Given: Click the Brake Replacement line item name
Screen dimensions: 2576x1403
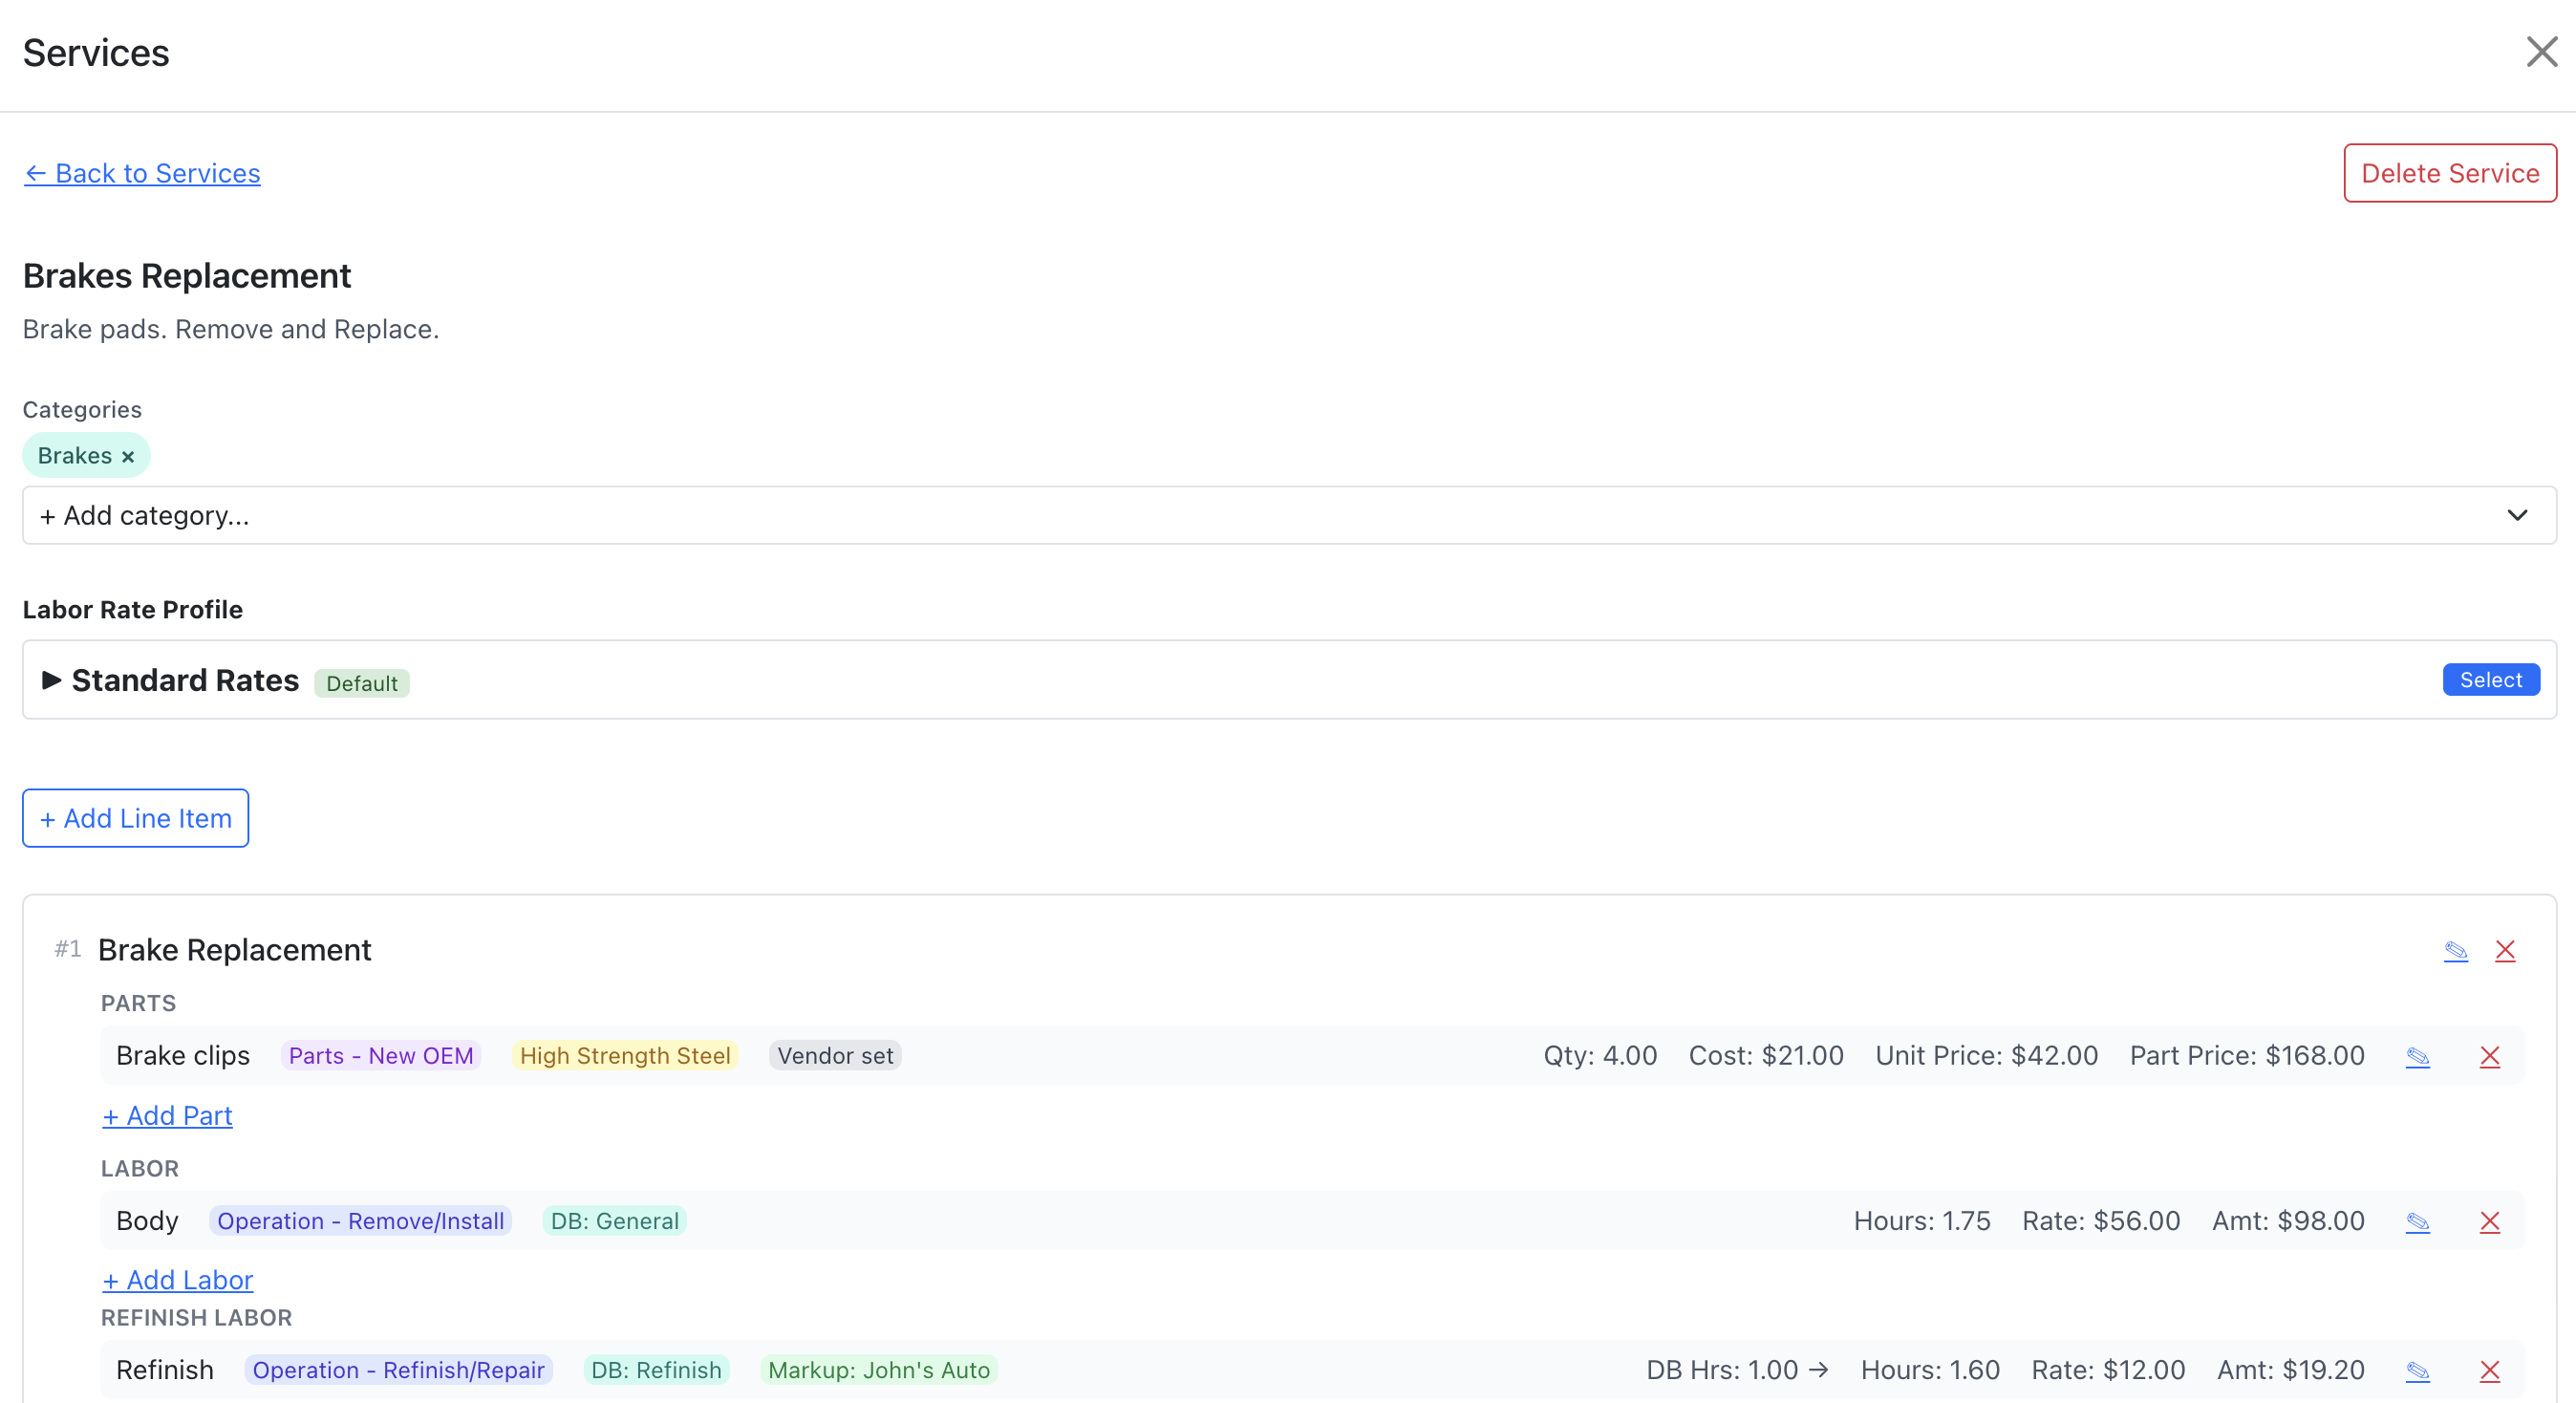Looking at the screenshot, I should 235,950.
